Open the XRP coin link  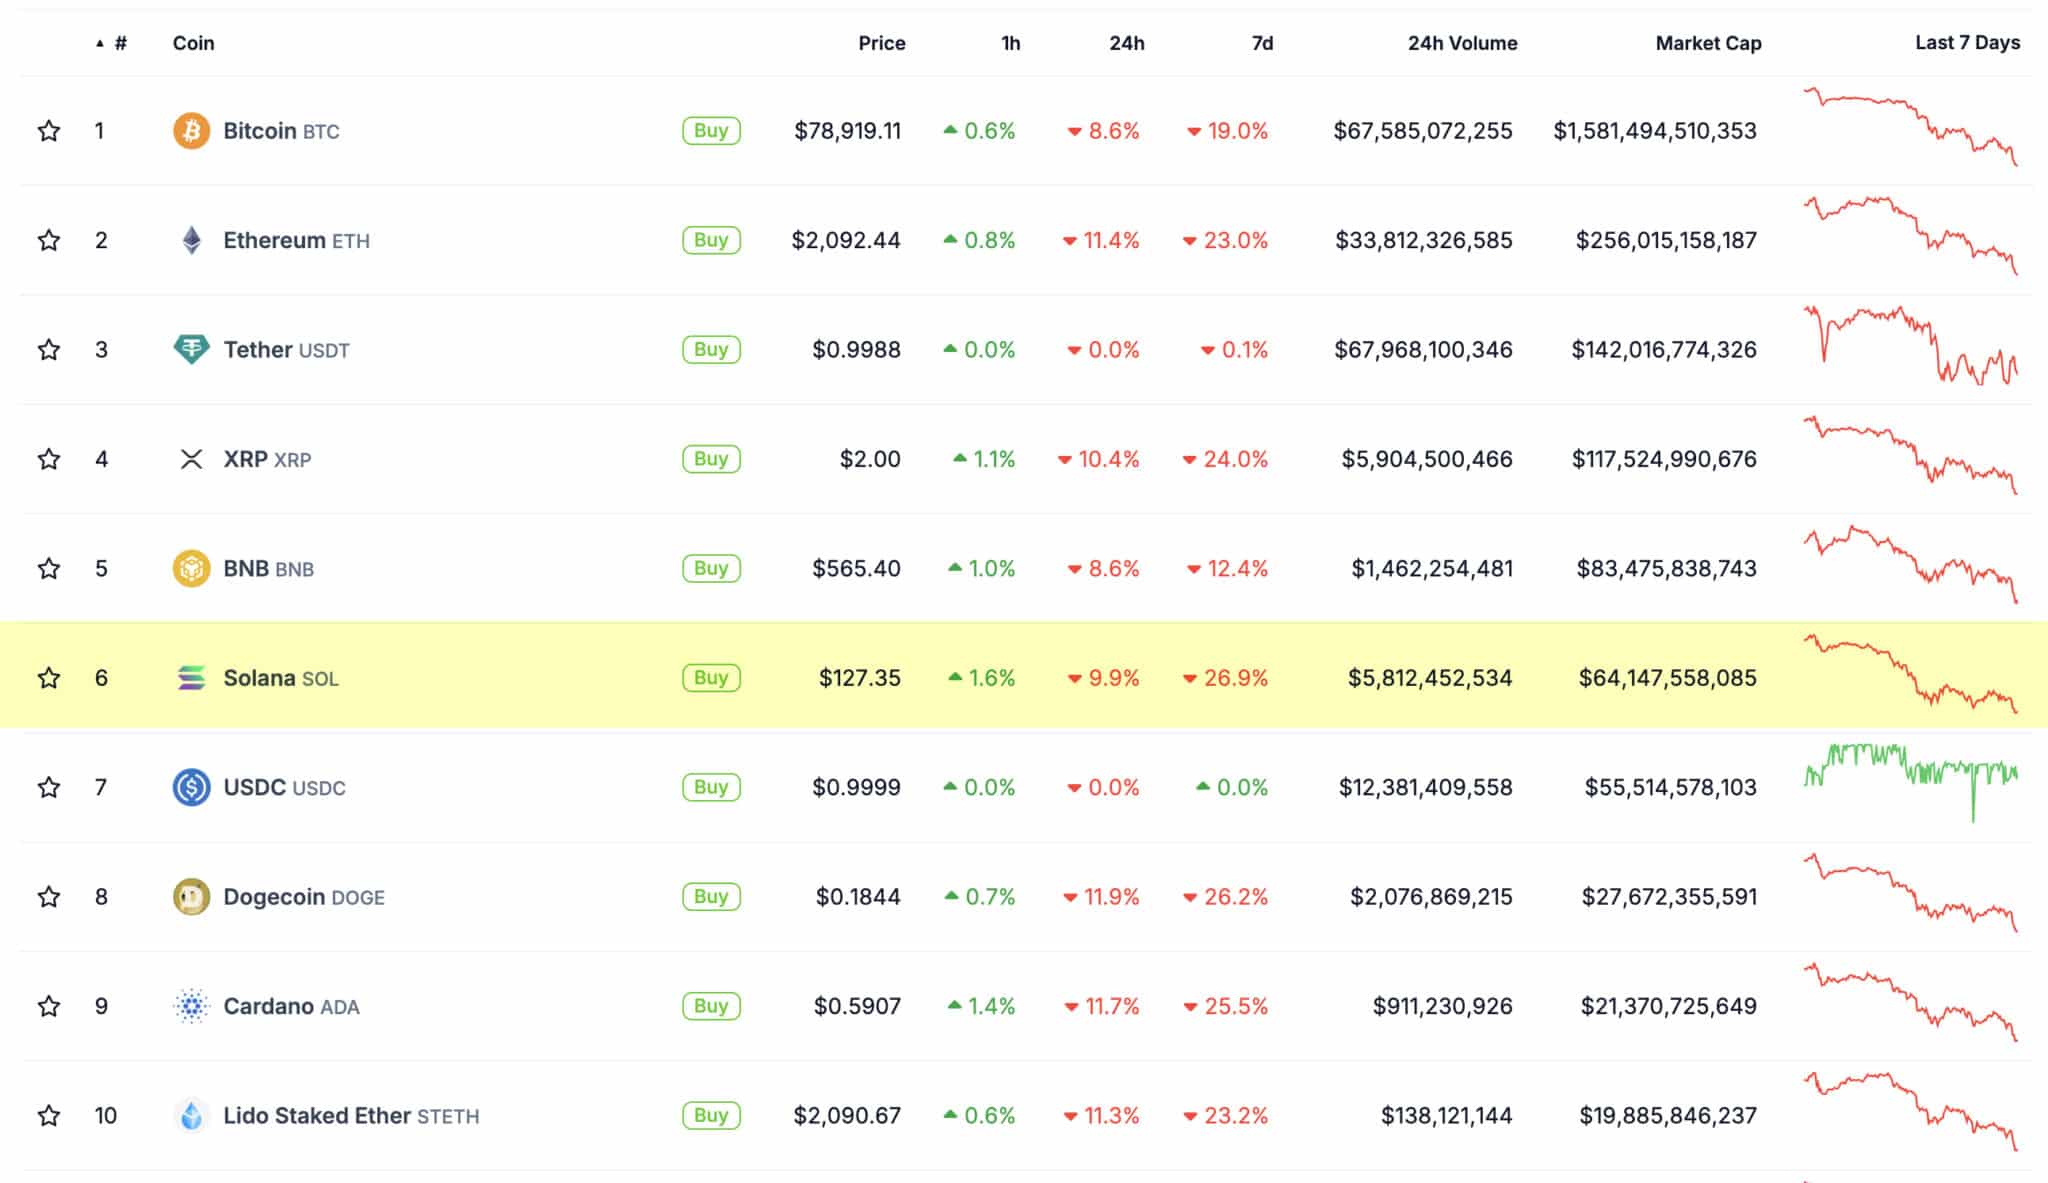coord(267,459)
